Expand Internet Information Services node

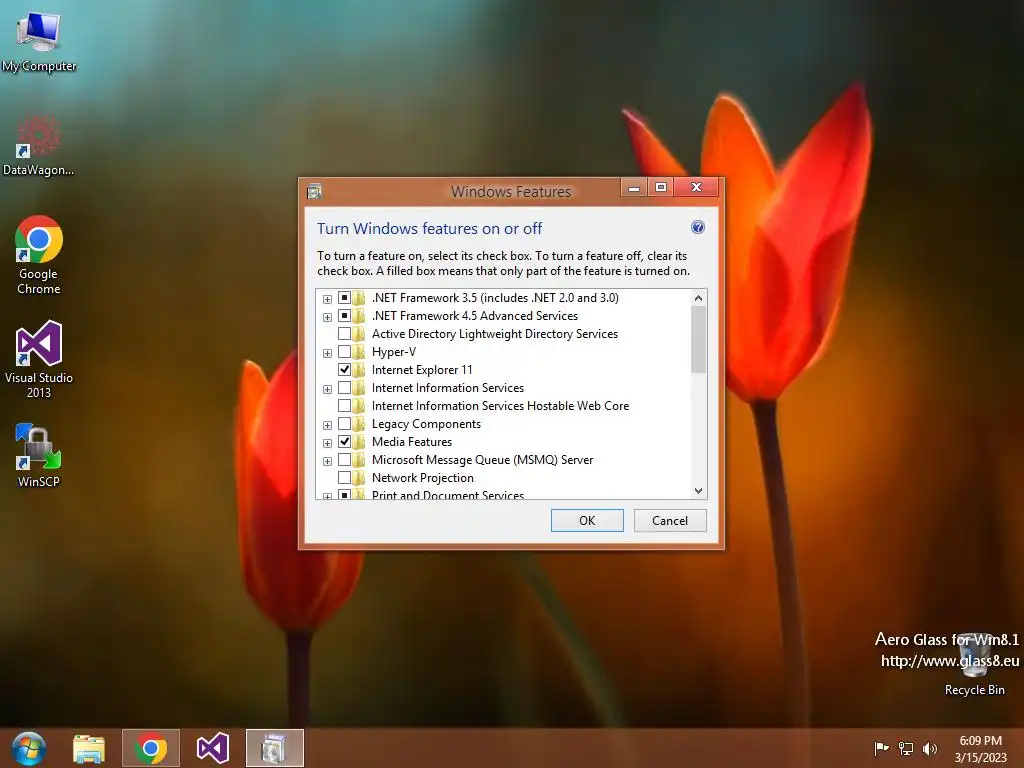[327, 389]
